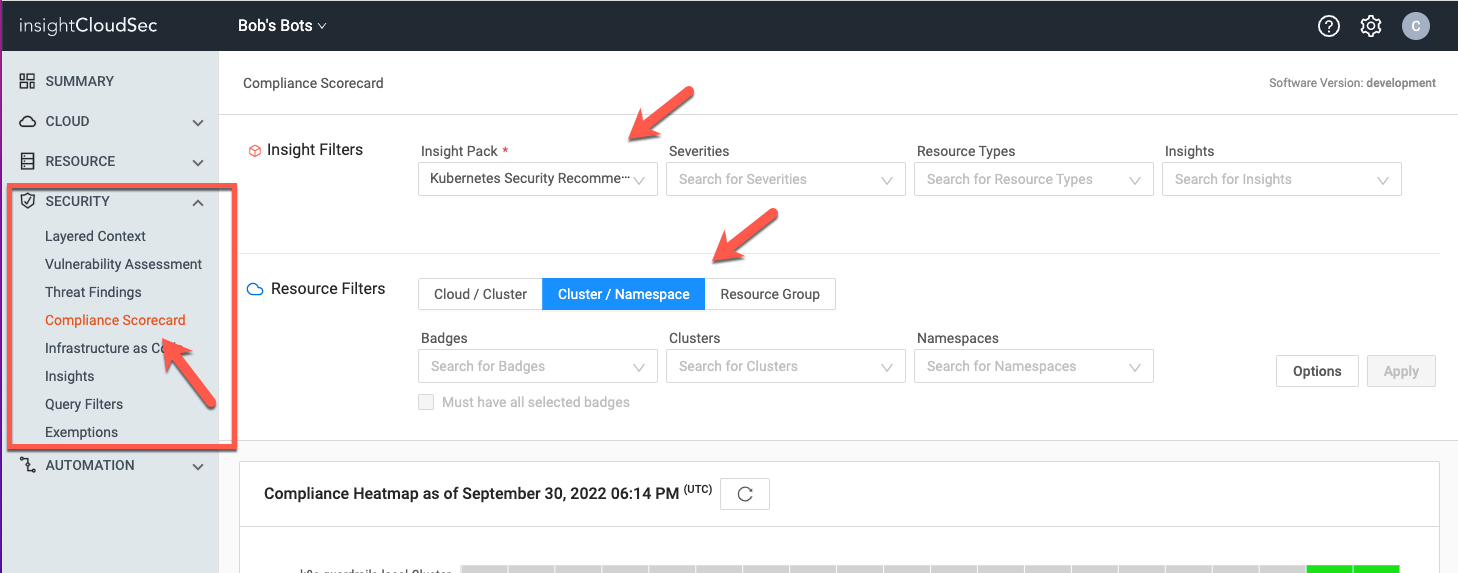
Task: Expand the Cloud sidebar section
Action: point(198,122)
